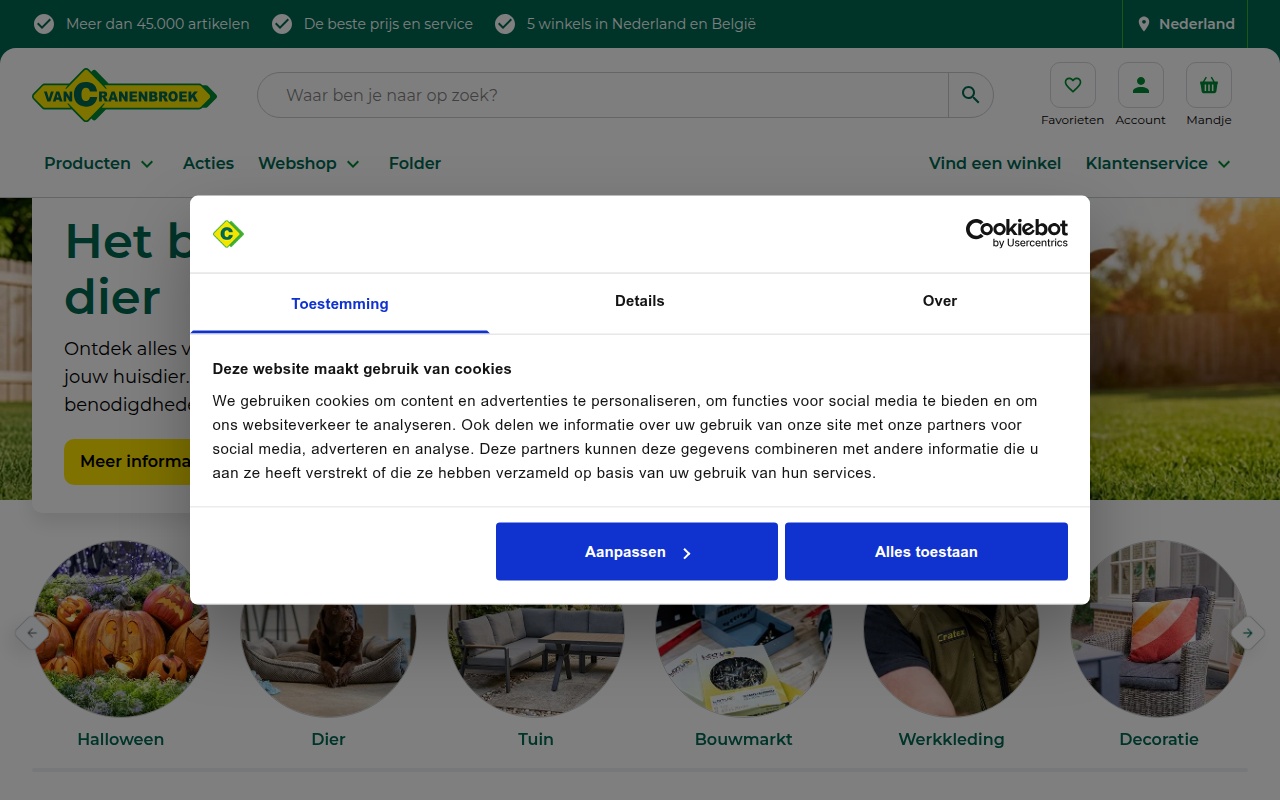Click the next carousel arrow
This screenshot has width=1280, height=800.
(x=1248, y=632)
